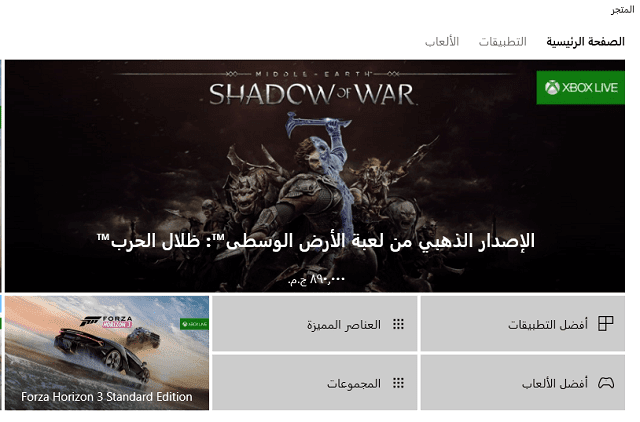Open the المجموعات tile
This screenshot has height=422, width=640.
click(314, 382)
